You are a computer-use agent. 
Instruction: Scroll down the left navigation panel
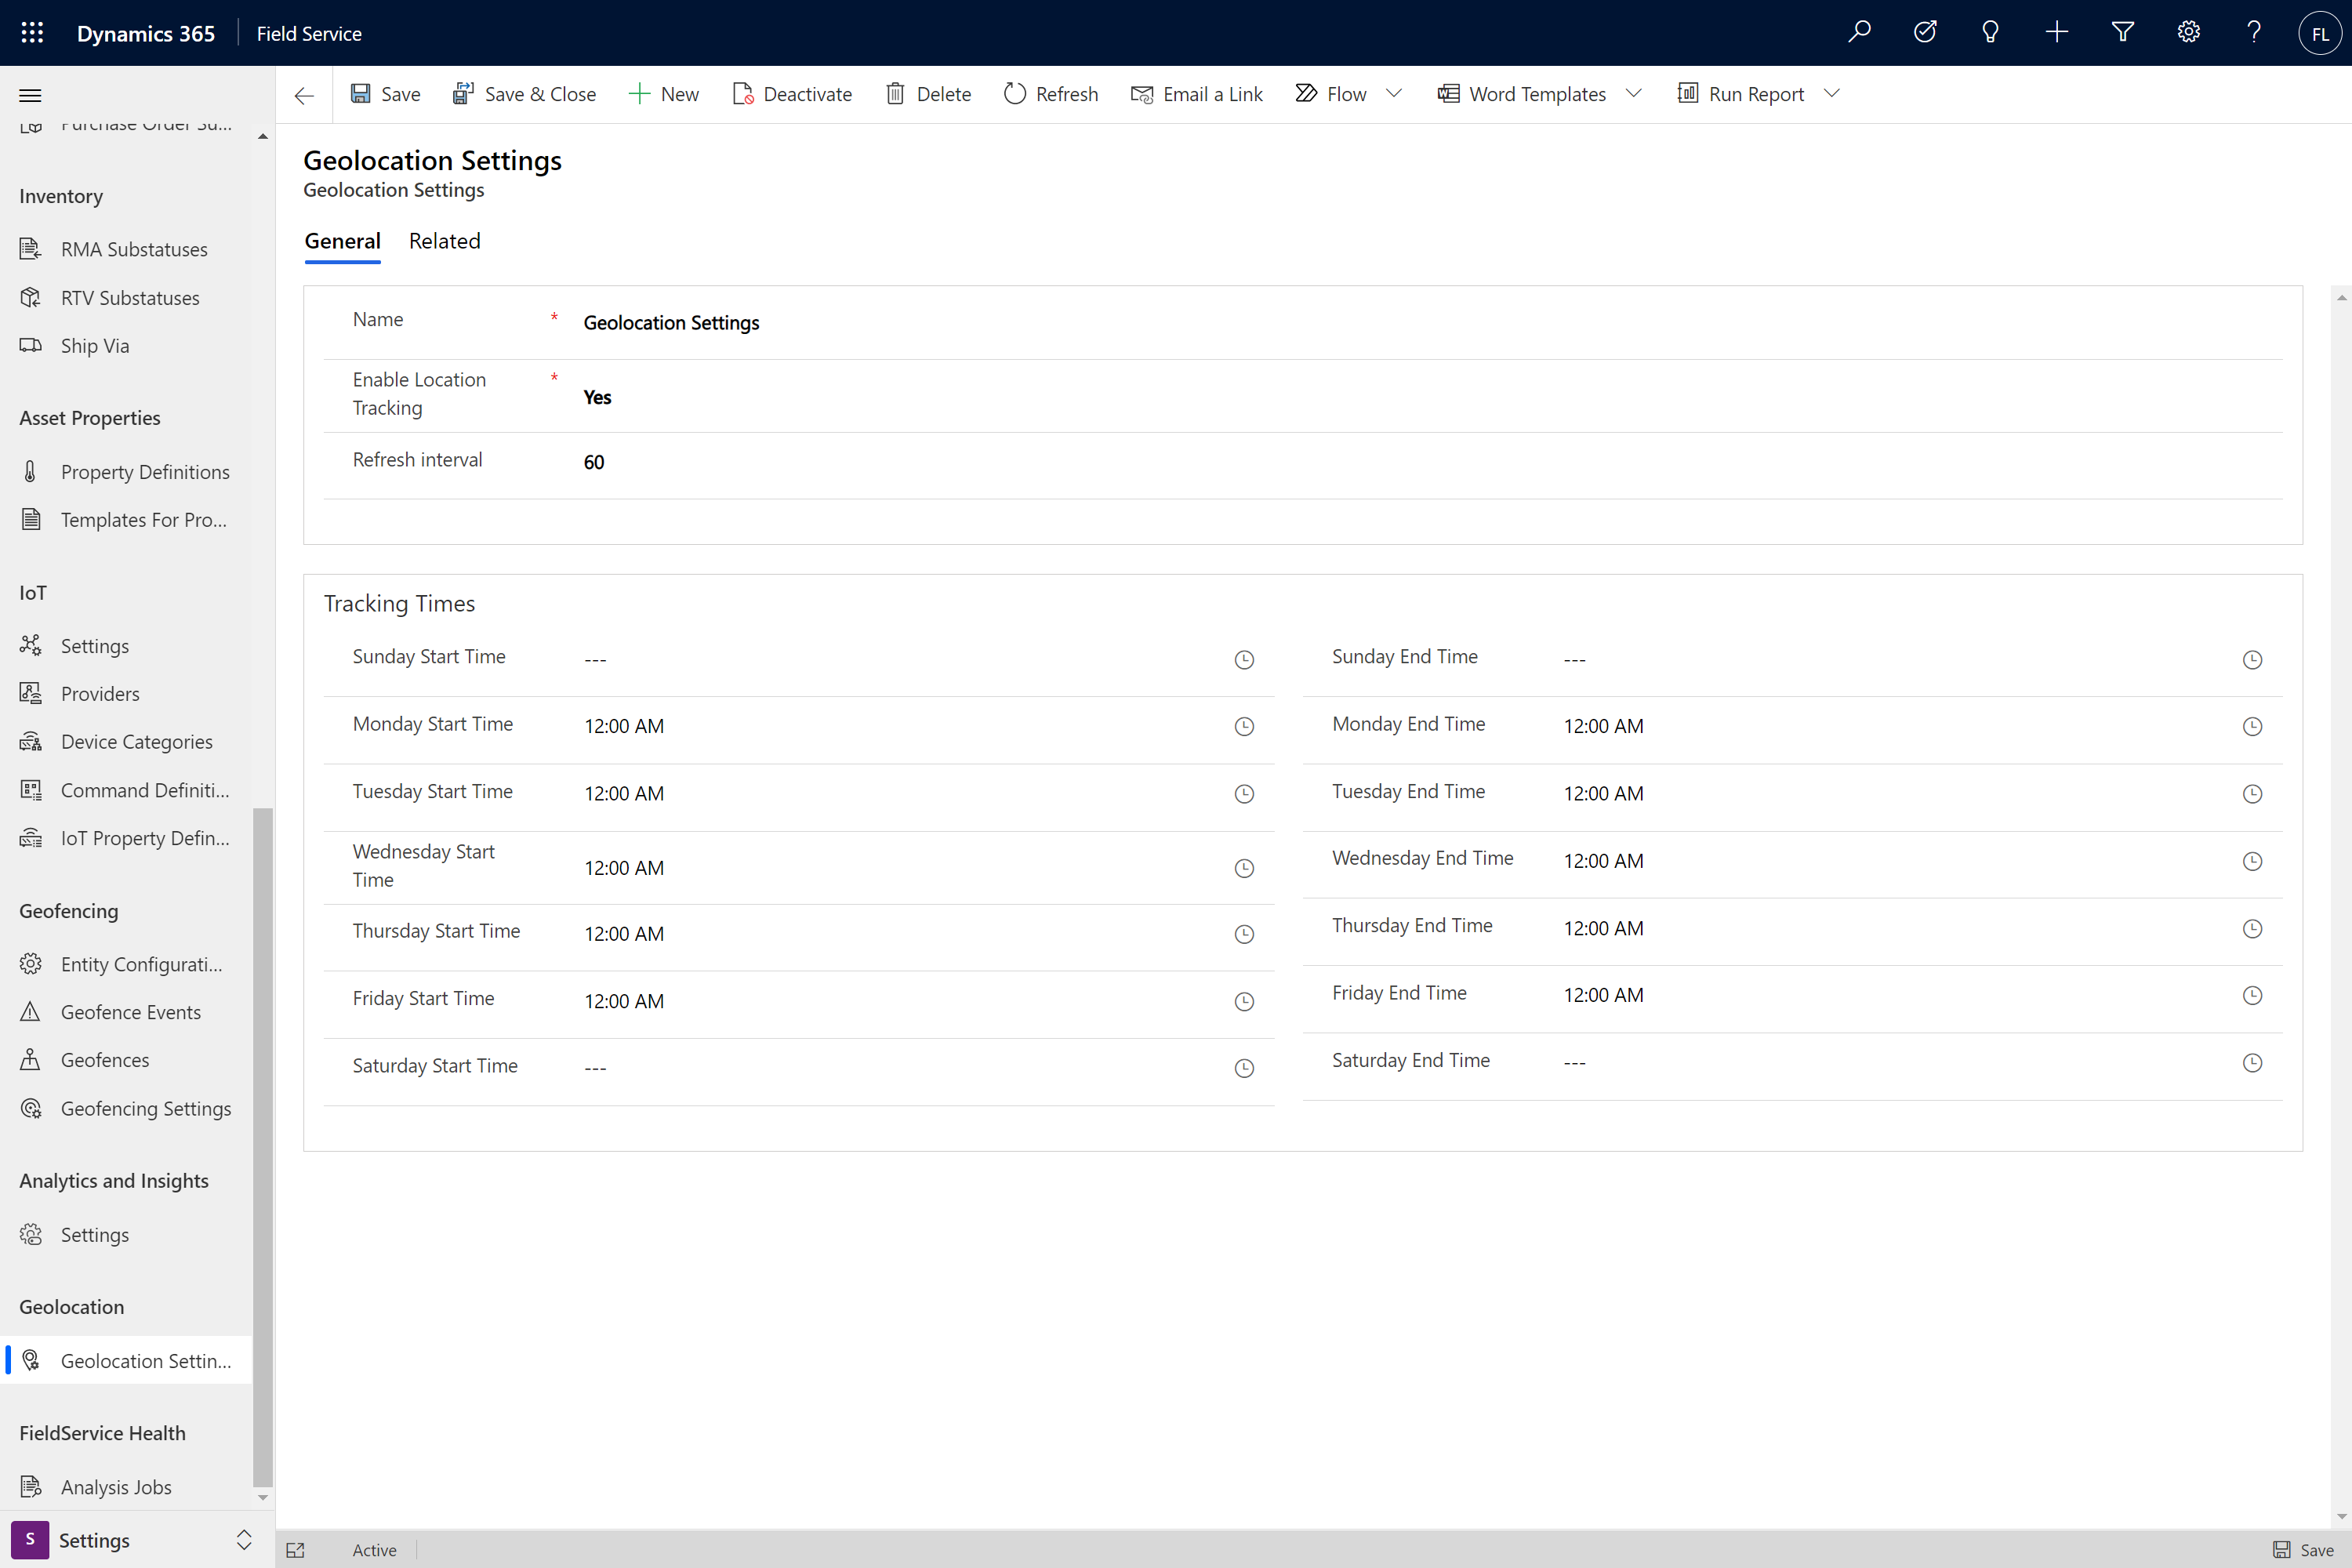263,1500
